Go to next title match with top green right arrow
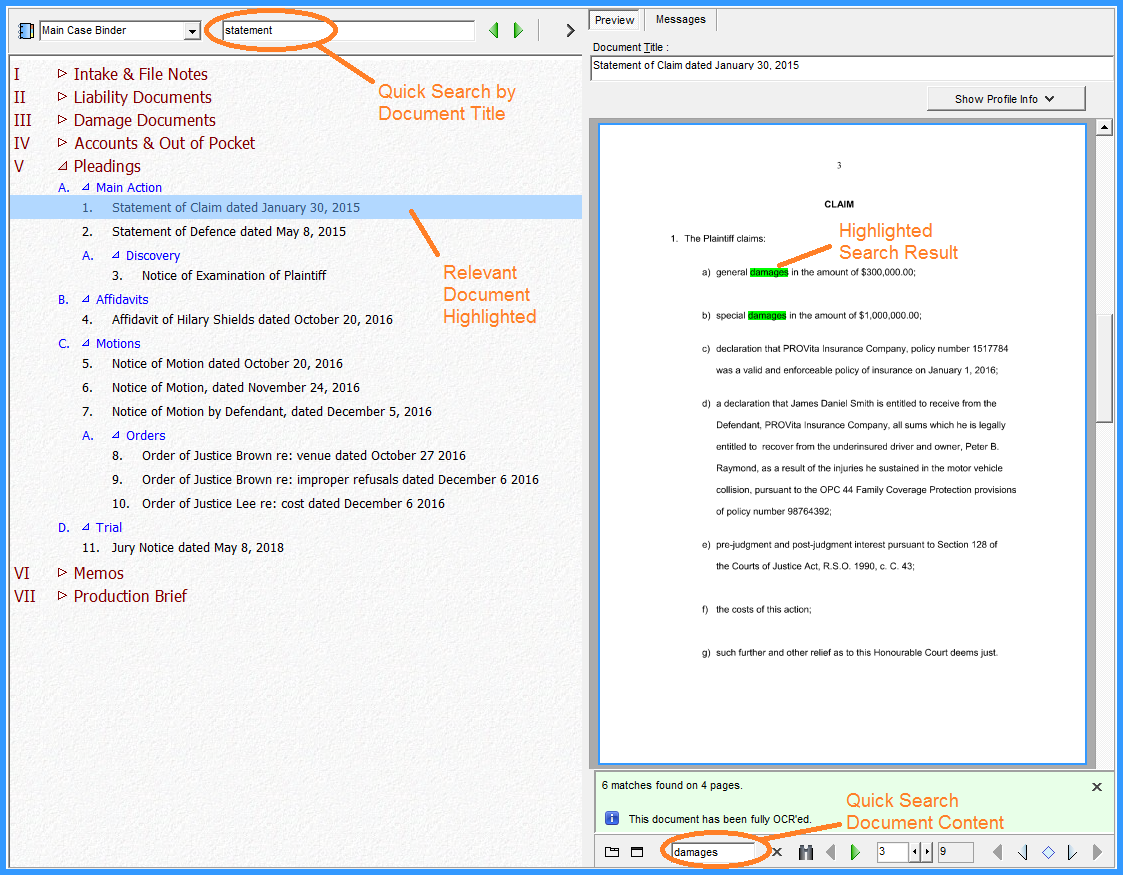Viewport: 1123px width, 875px height. (518, 30)
